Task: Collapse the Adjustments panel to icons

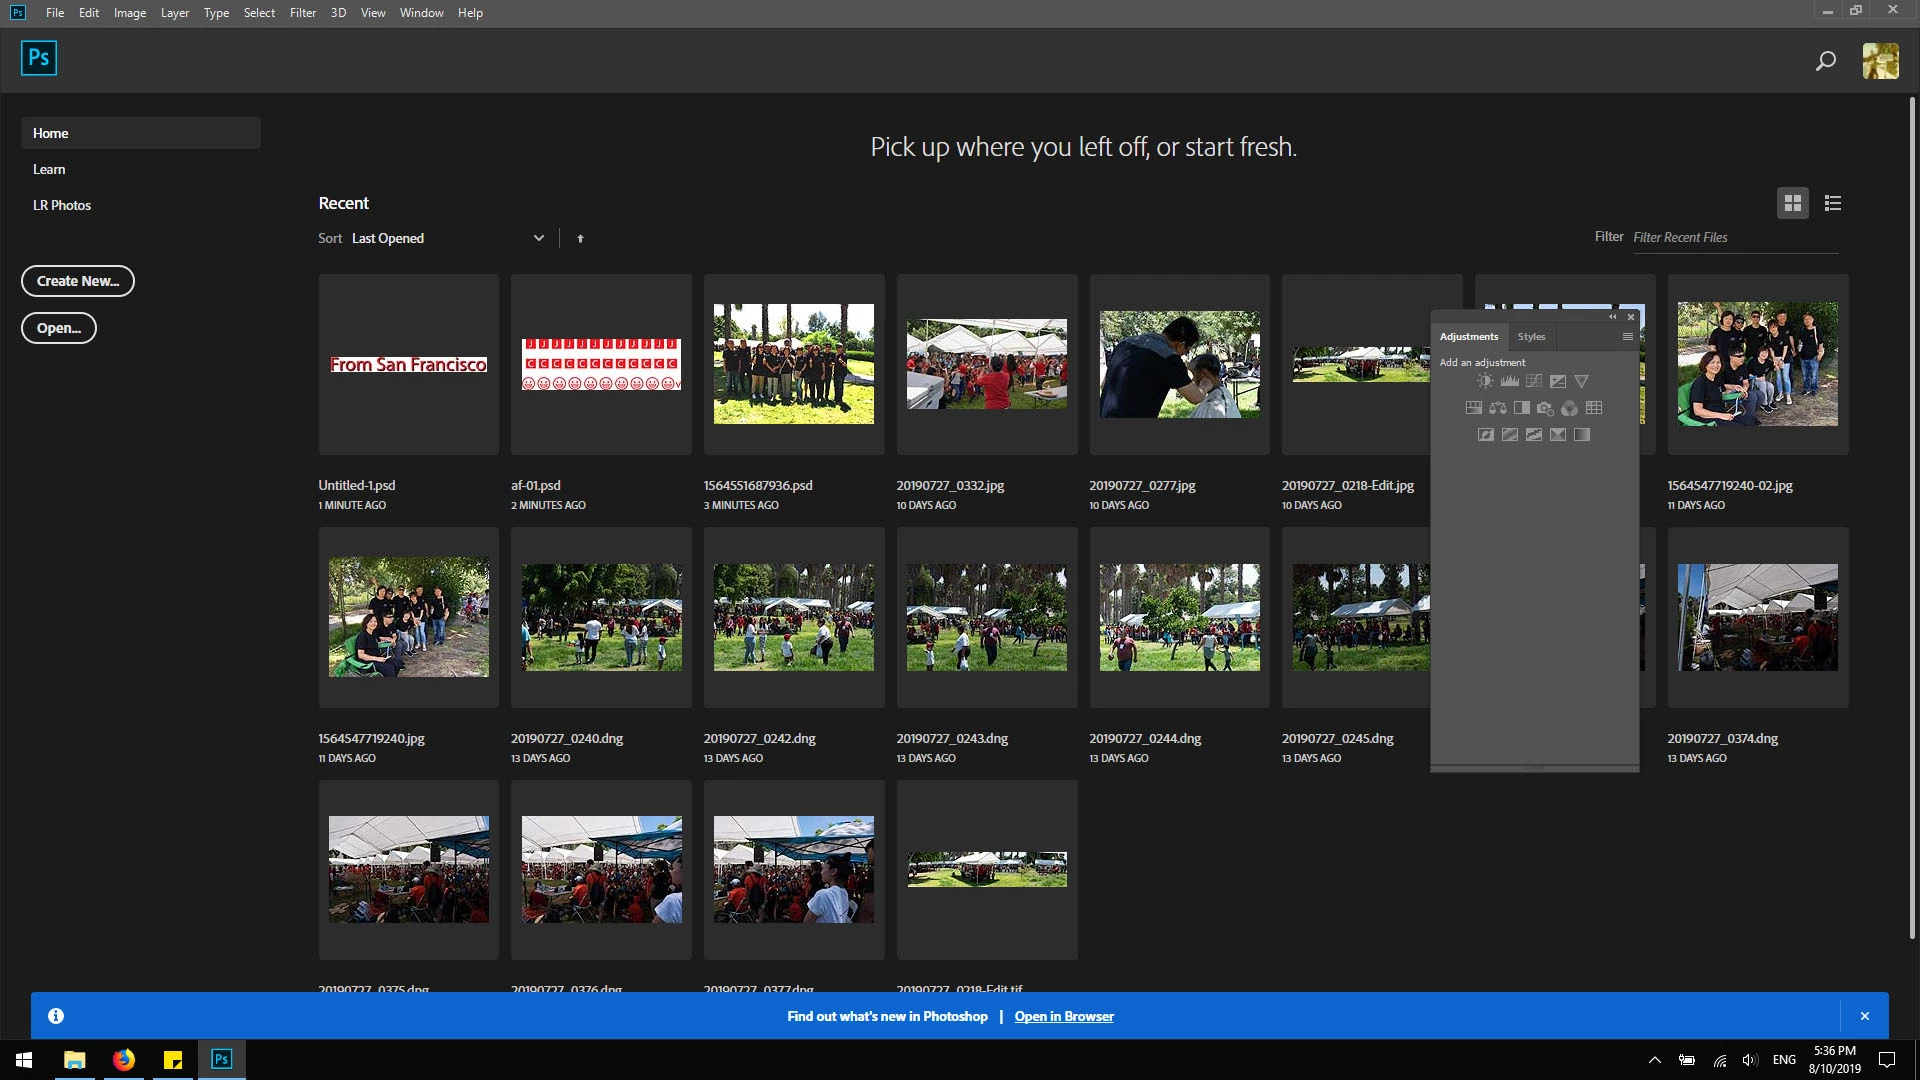Action: coord(1612,317)
